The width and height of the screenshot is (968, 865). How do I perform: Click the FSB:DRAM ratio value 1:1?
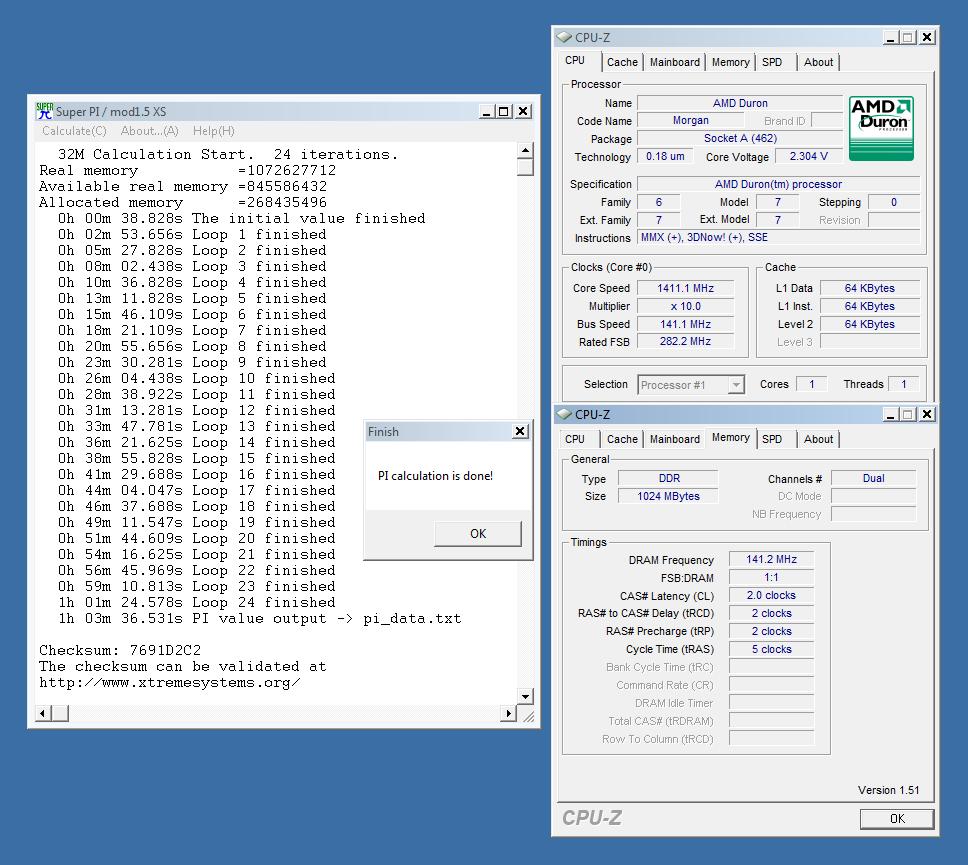click(x=771, y=577)
